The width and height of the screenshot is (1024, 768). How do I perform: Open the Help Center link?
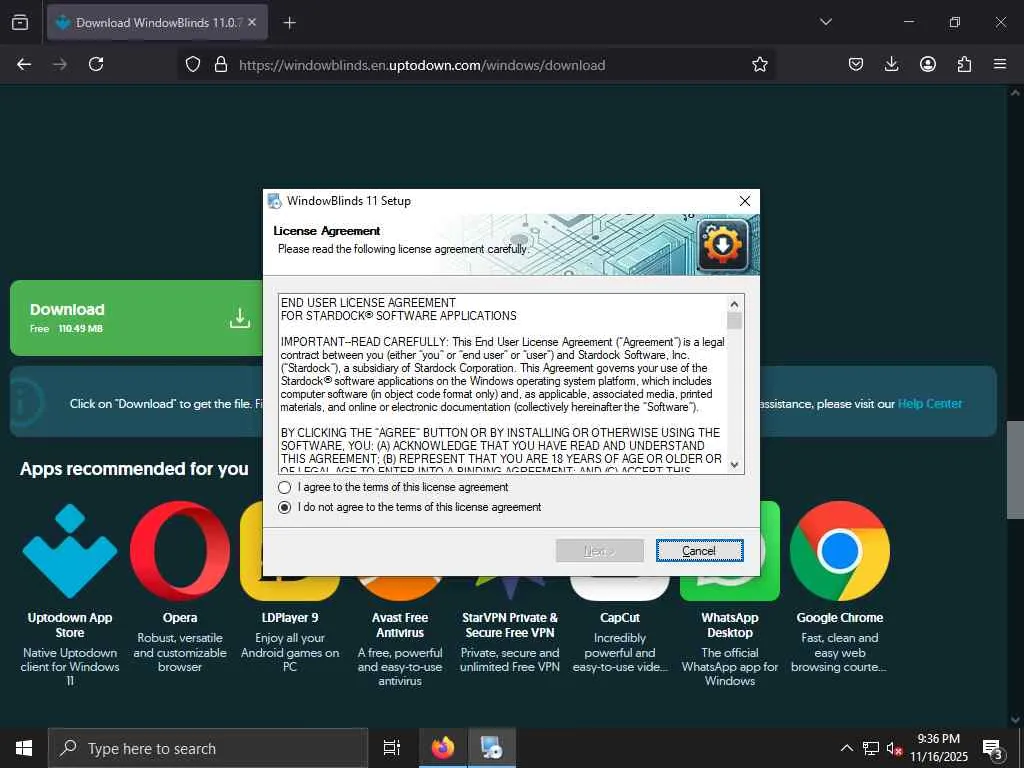(x=929, y=404)
